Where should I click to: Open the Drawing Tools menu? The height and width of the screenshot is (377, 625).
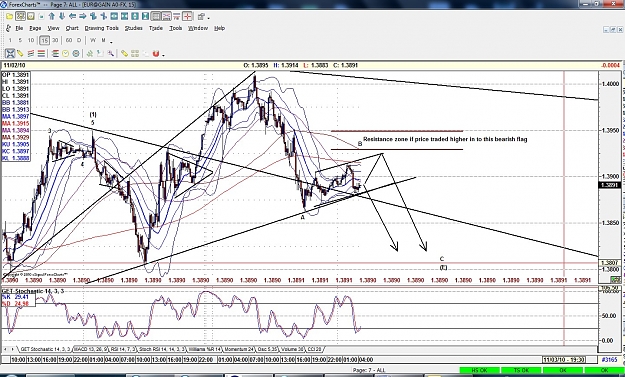coord(102,28)
